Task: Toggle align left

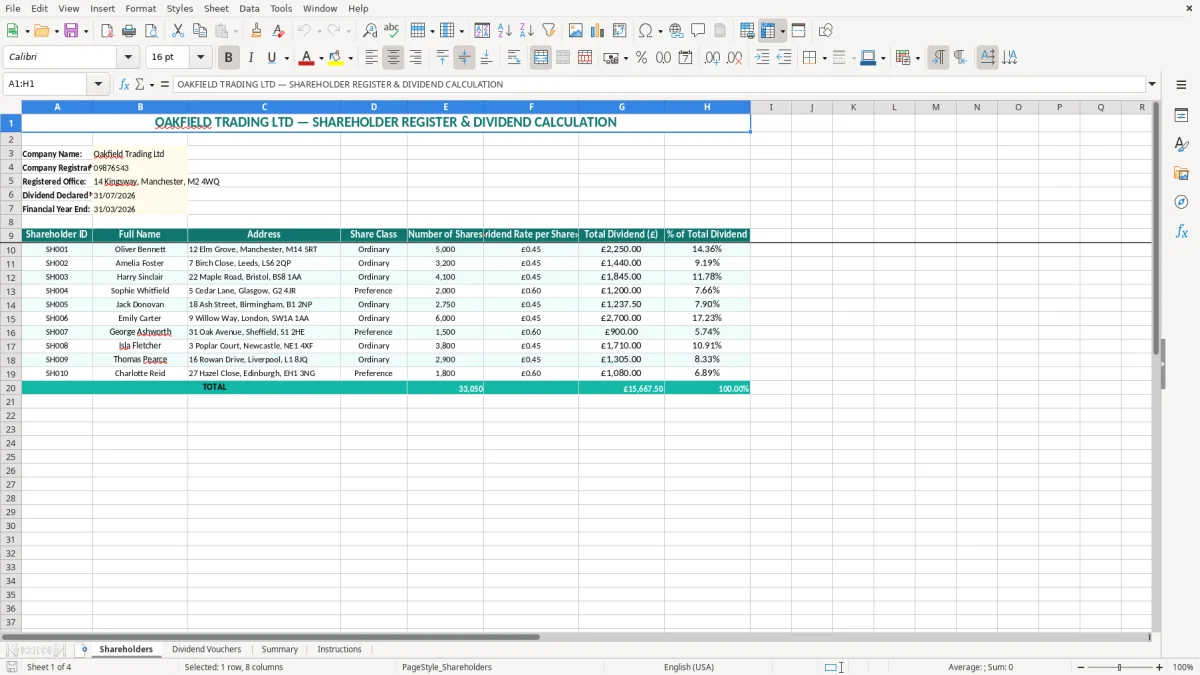Action: 372,58
